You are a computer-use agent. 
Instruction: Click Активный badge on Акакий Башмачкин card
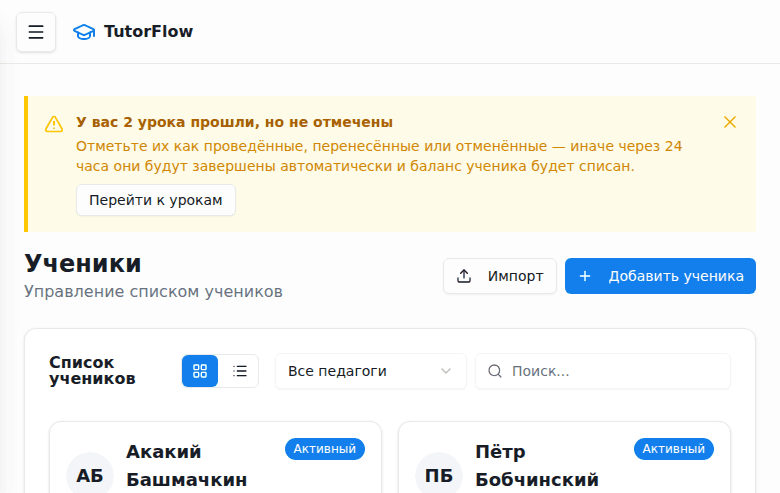[x=325, y=449]
